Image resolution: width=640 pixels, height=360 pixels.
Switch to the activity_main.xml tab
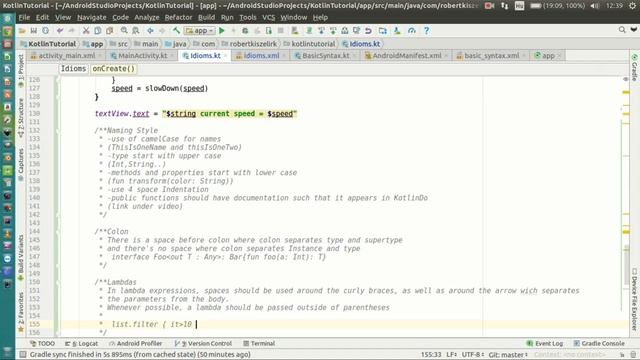tap(67, 56)
